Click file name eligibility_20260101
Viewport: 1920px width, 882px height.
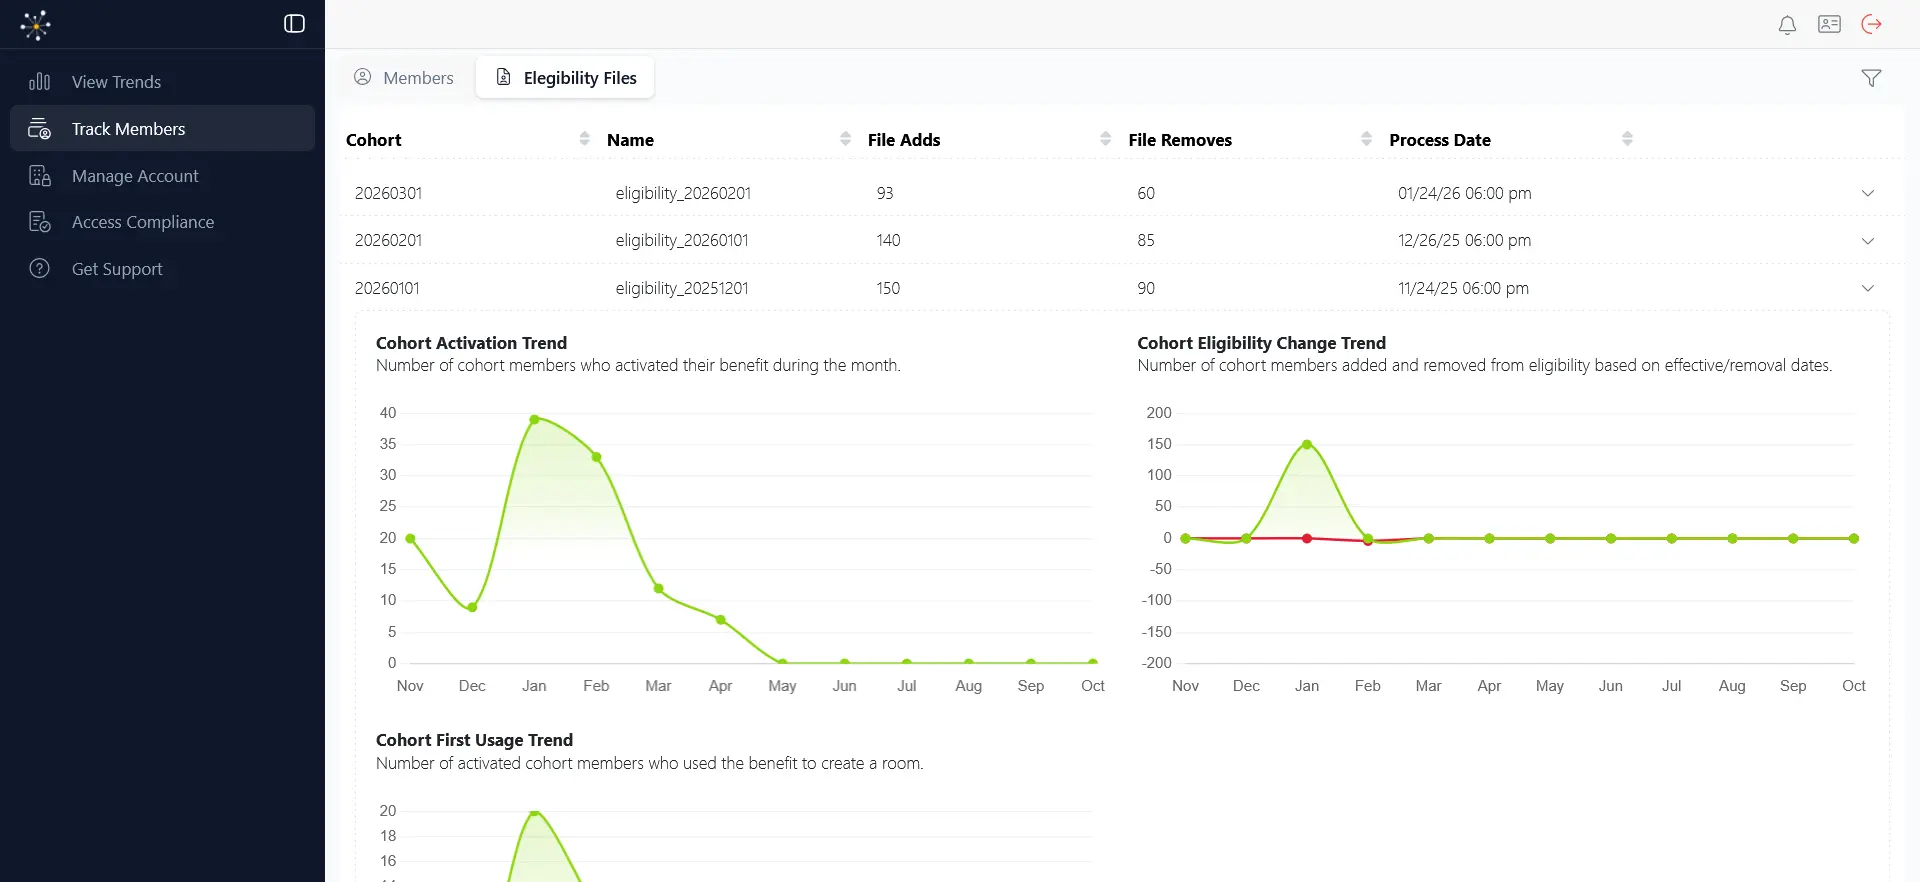[x=682, y=241]
